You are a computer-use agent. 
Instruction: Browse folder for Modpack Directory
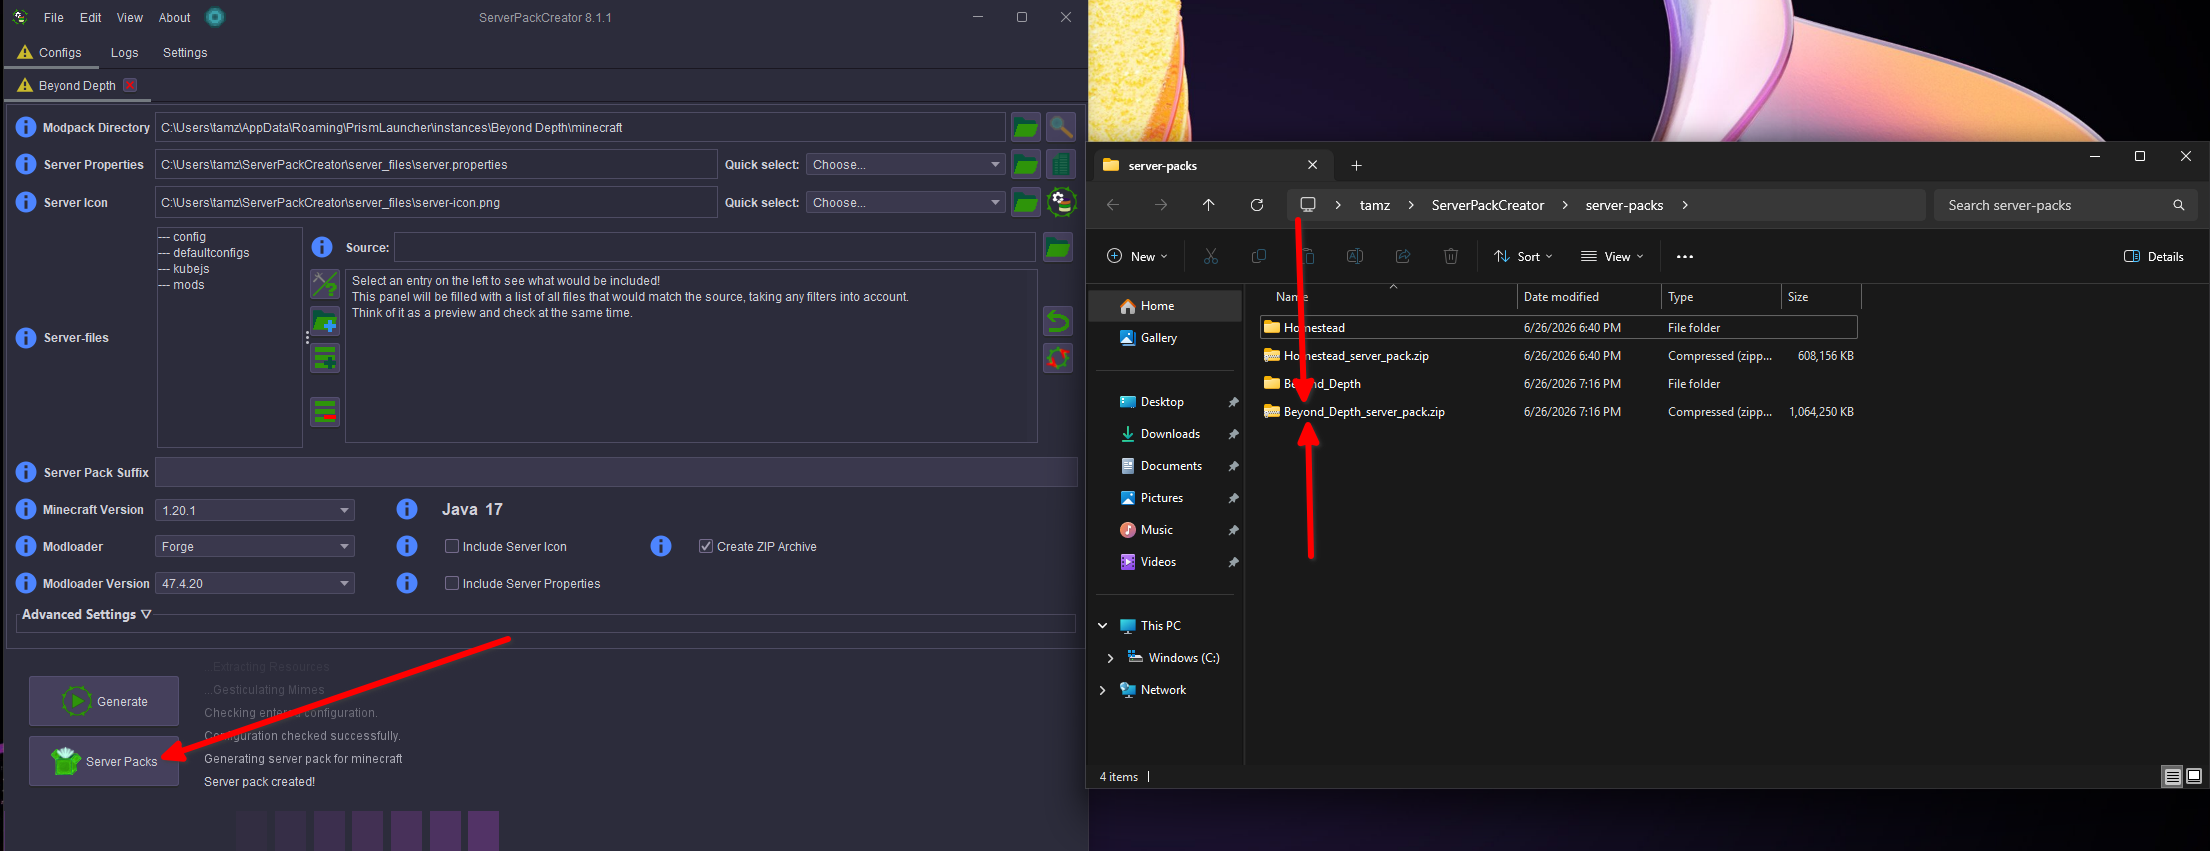1026,128
